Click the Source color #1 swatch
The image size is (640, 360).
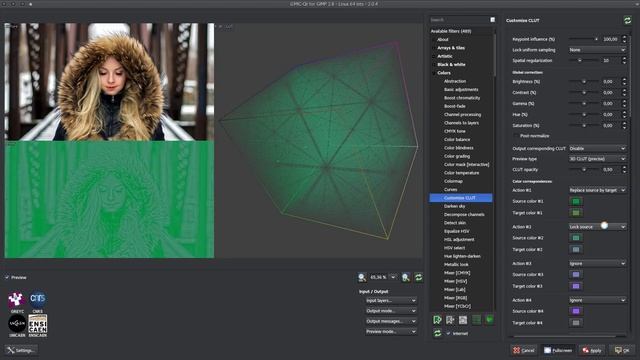tap(576, 201)
